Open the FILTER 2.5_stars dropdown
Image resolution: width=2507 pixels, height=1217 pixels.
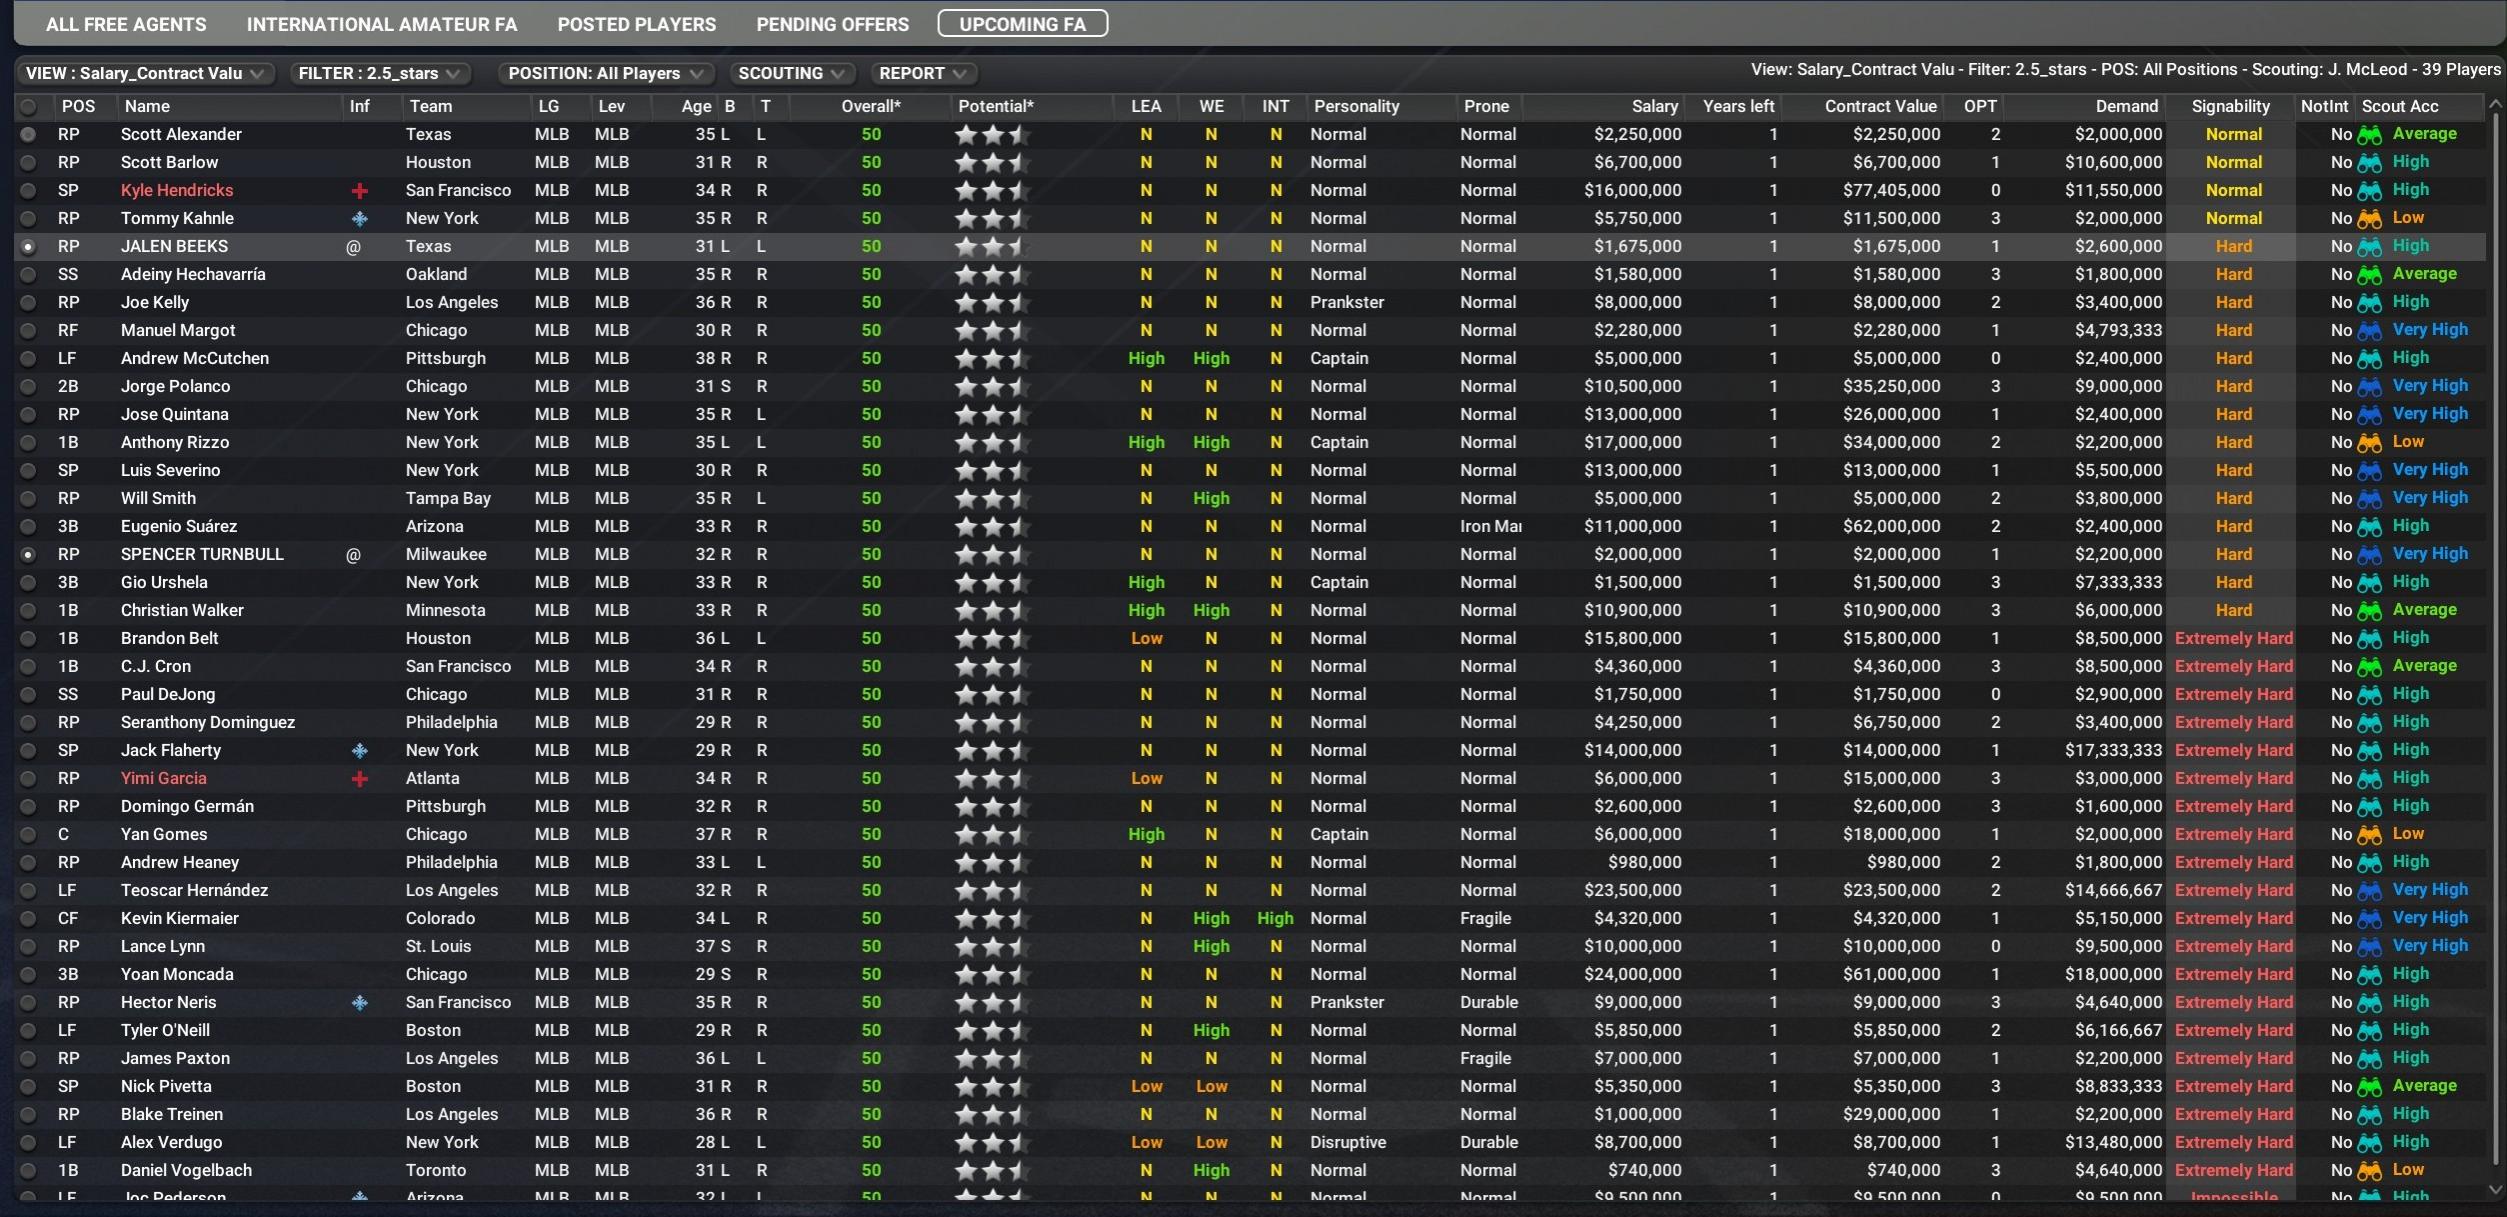pos(380,73)
